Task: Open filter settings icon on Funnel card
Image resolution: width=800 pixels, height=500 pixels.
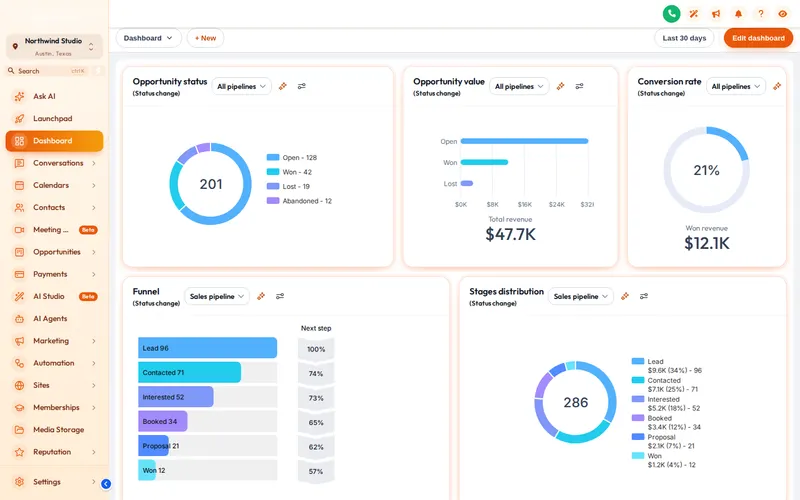Action: pyautogui.click(x=280, y=296)
